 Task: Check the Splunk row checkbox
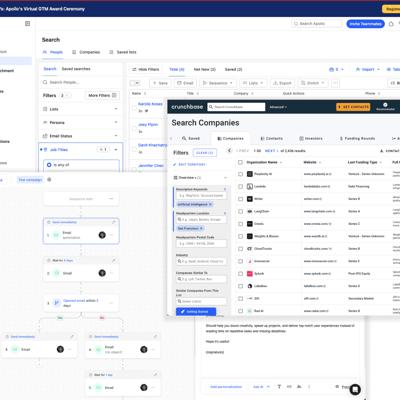(240, 274)
